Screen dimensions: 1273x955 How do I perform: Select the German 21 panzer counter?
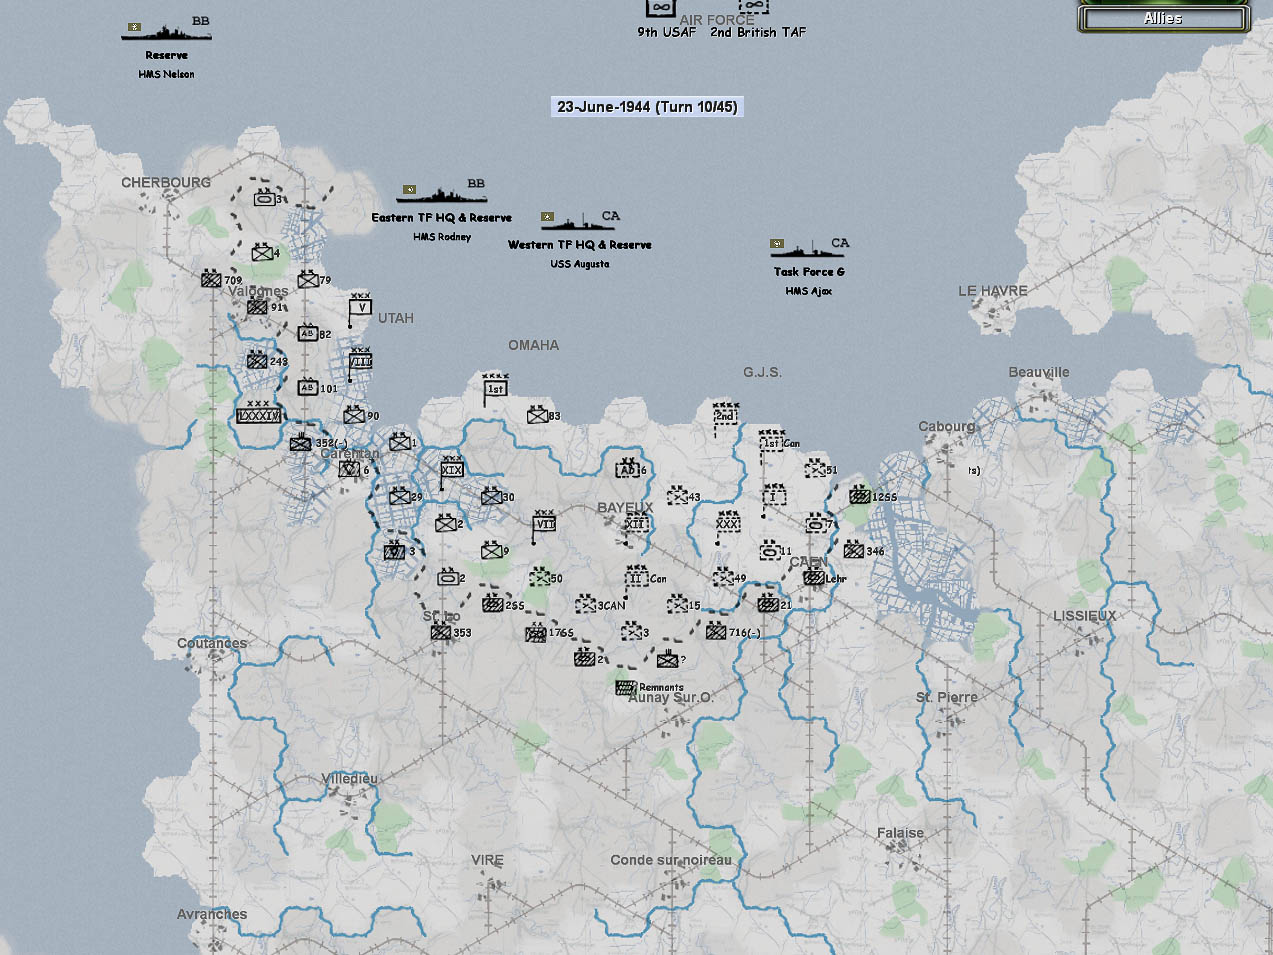pos(767,604)
